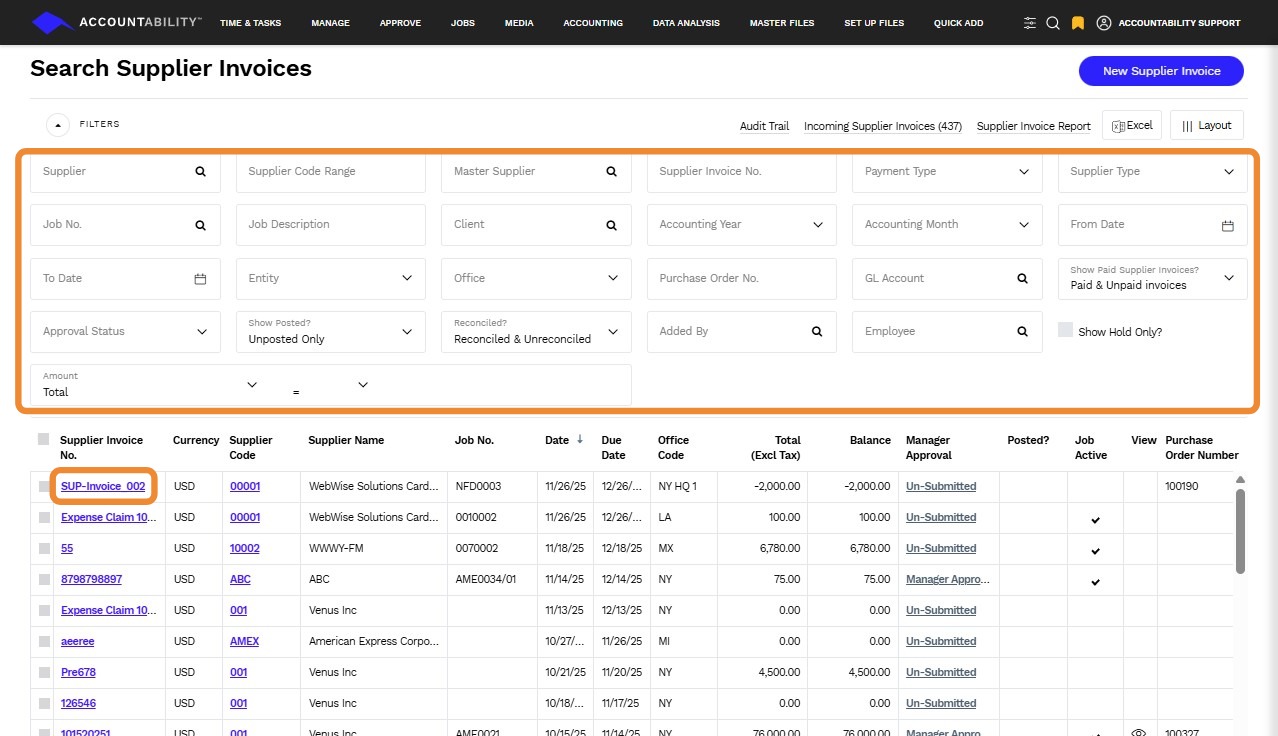Open the settings sliders icon in header
This screenshot has height=736, width=1278.
(1030, 23)
